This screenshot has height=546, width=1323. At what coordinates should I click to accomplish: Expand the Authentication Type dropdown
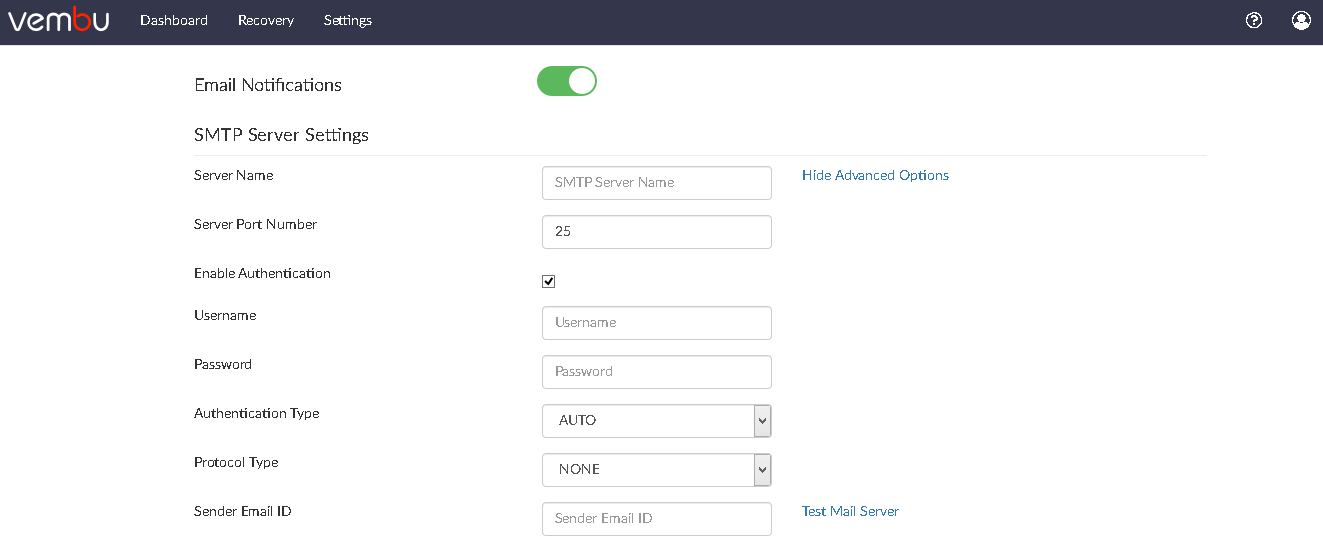tap(657, 421)
